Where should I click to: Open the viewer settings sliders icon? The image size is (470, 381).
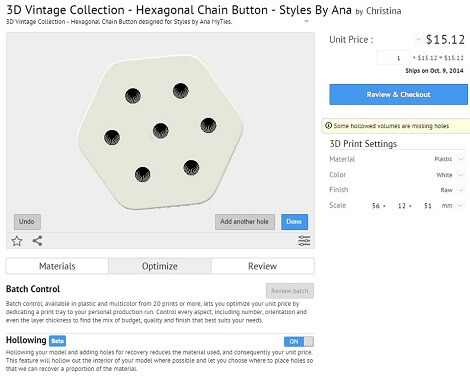(304, 241)
